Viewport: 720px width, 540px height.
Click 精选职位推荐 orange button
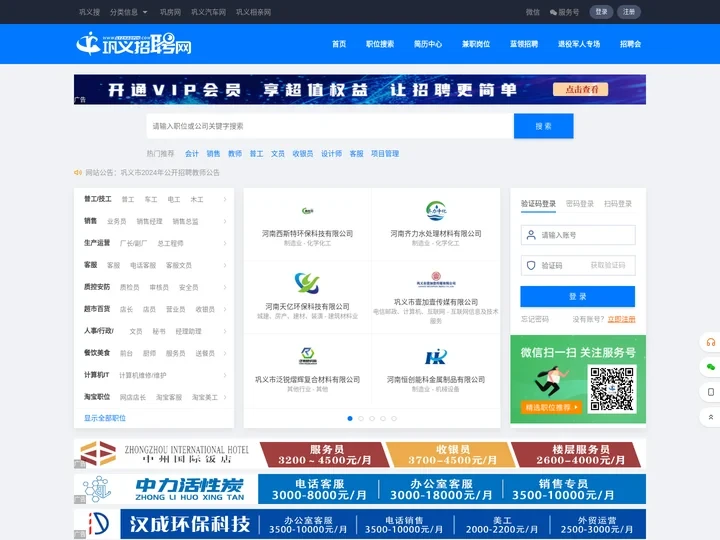[x=551, y=407]
